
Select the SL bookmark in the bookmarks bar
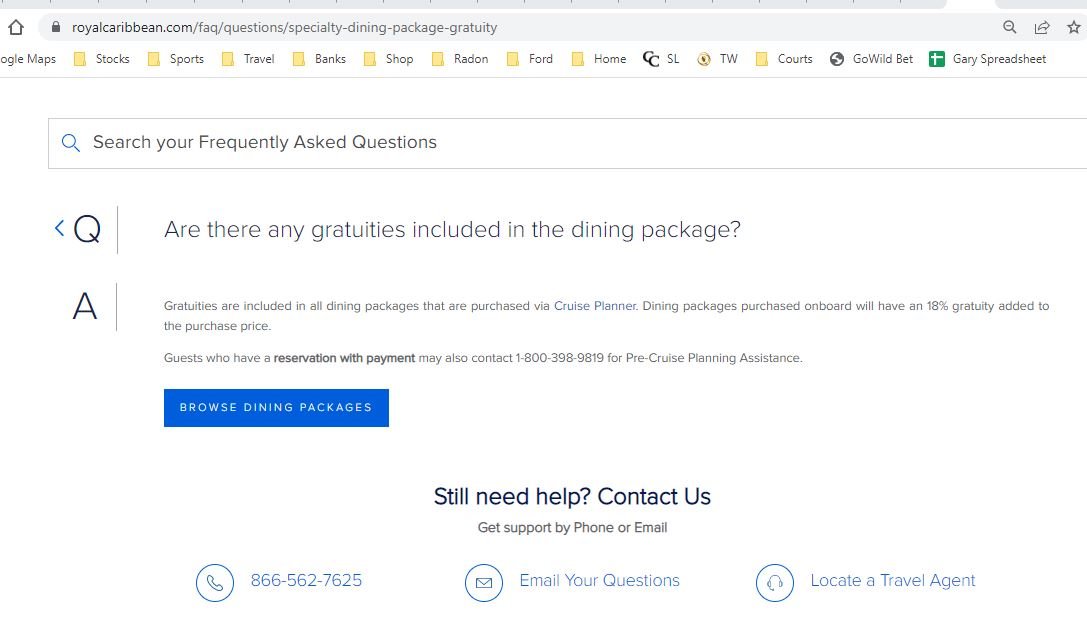tap(662, 58)
